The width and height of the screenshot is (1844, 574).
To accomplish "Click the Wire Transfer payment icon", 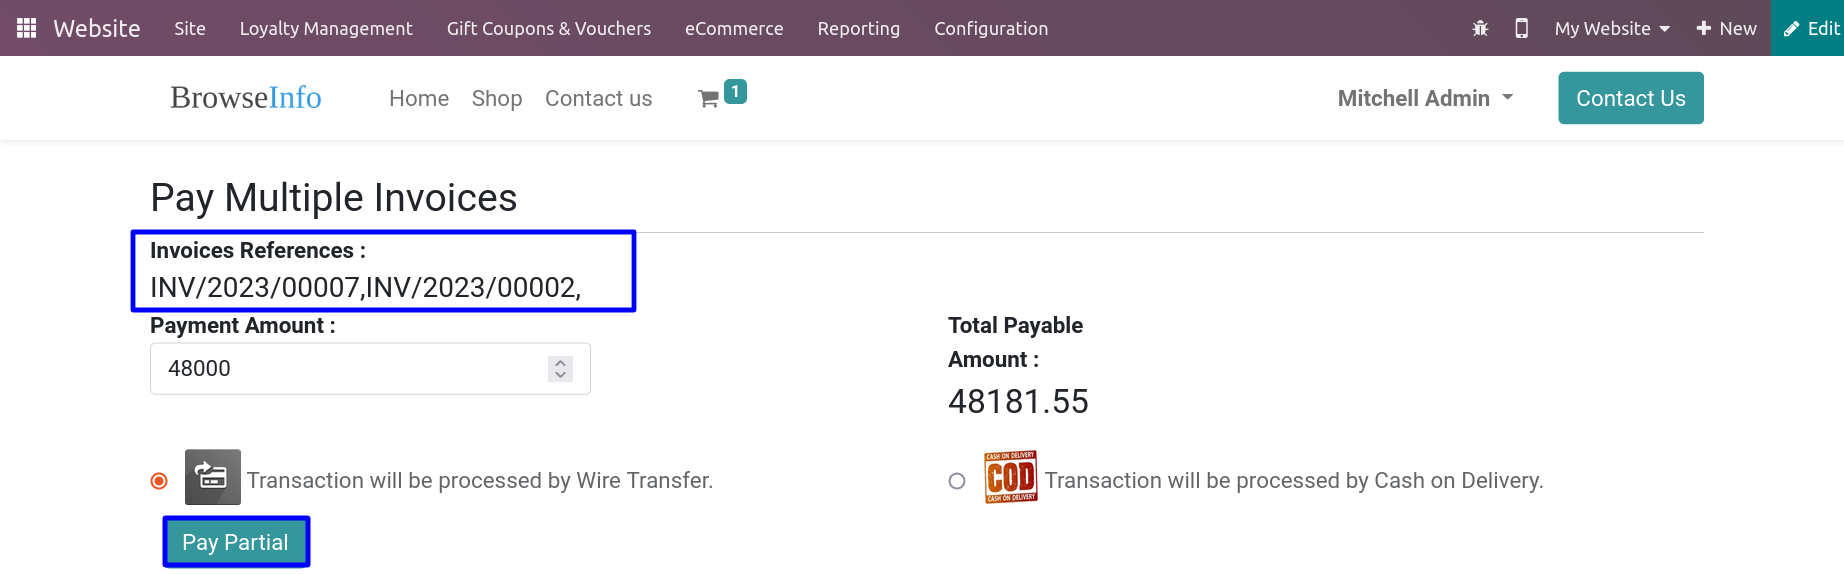I will coord(213,477).
